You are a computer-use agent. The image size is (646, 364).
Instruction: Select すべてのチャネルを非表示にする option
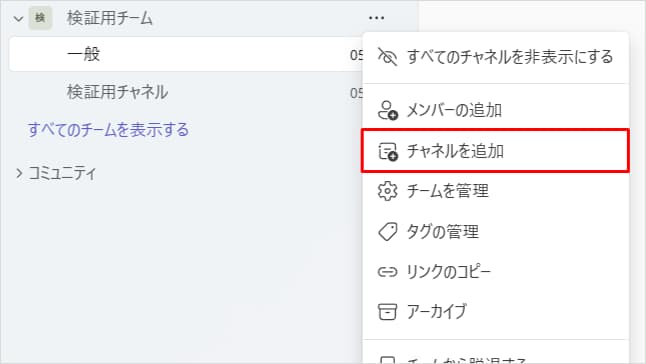495,57
